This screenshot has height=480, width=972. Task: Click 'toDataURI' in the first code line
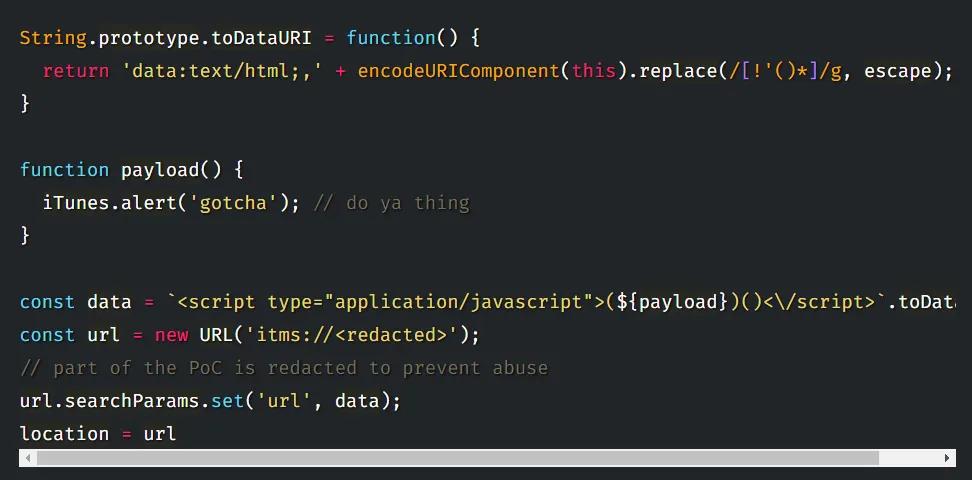coord(262,38)
